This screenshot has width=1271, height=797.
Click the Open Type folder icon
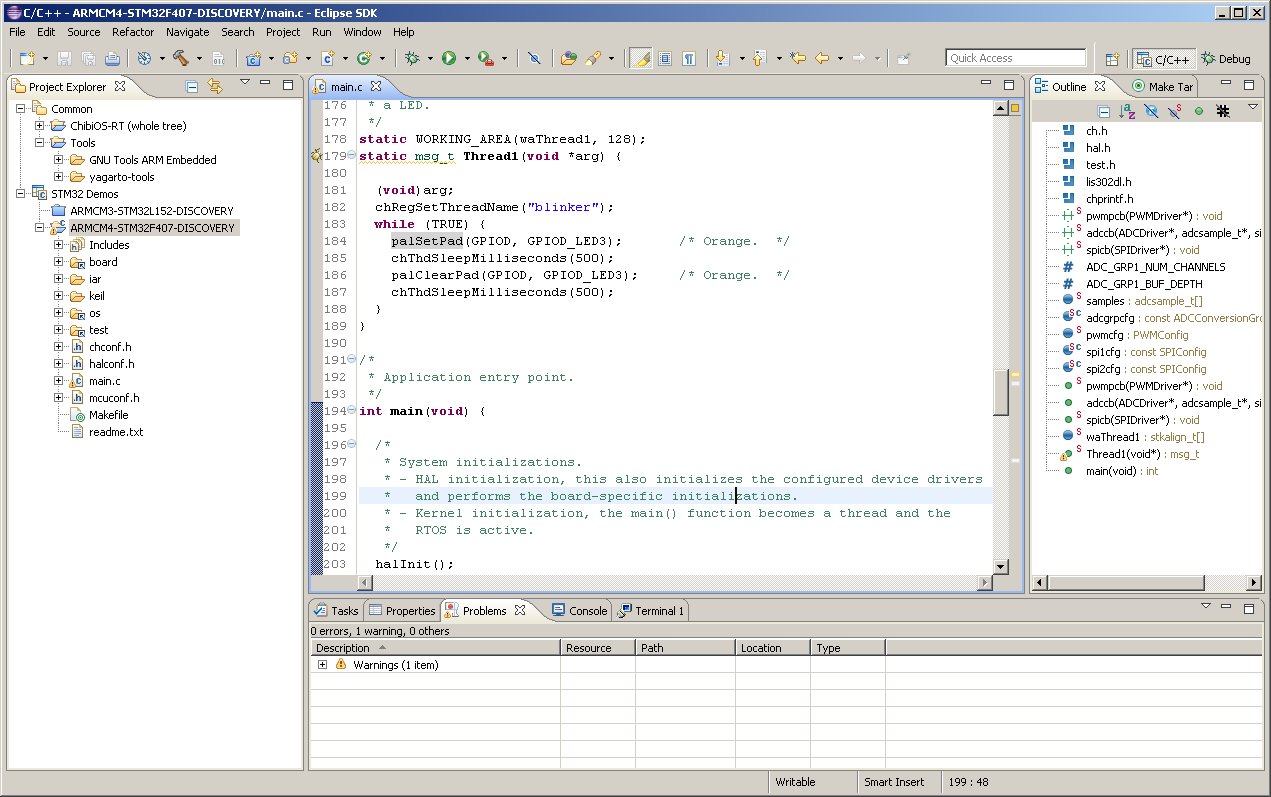pos(568,58)
